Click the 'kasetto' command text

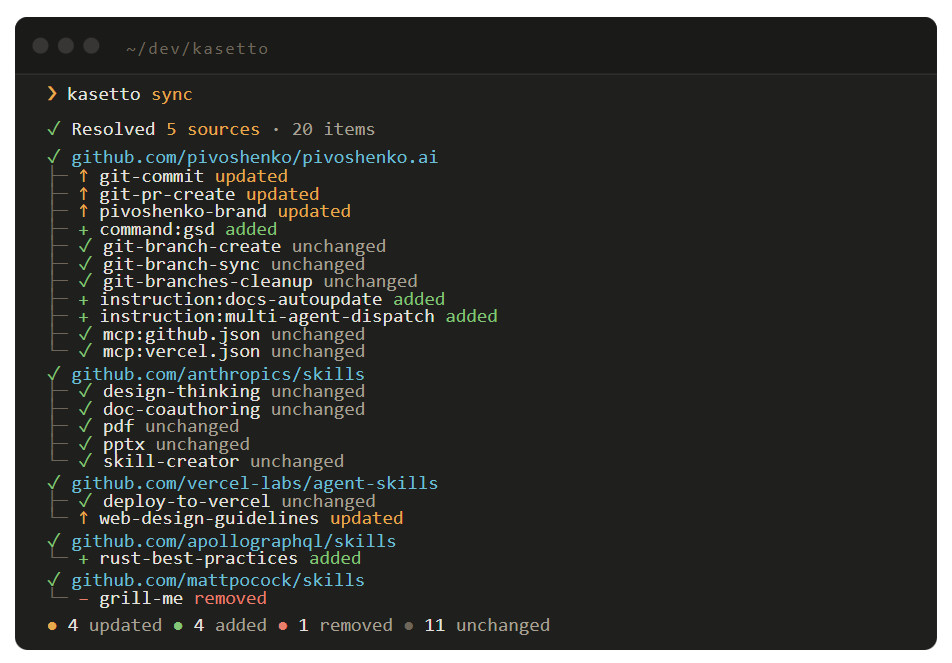pyautogui.click(x=104, y=94)
